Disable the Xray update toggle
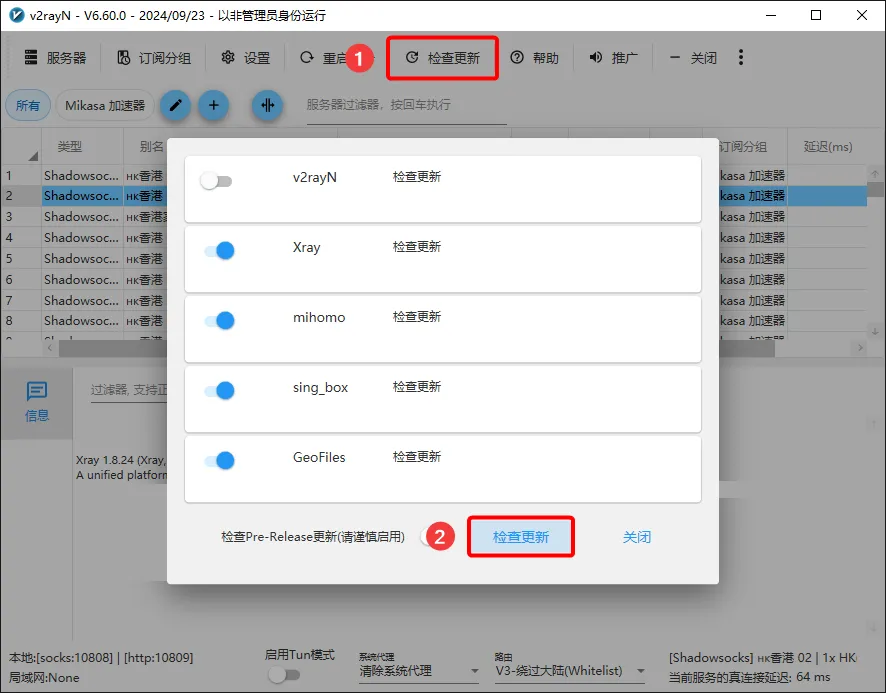This screenshot has width=886, height=693. [219, 250]
